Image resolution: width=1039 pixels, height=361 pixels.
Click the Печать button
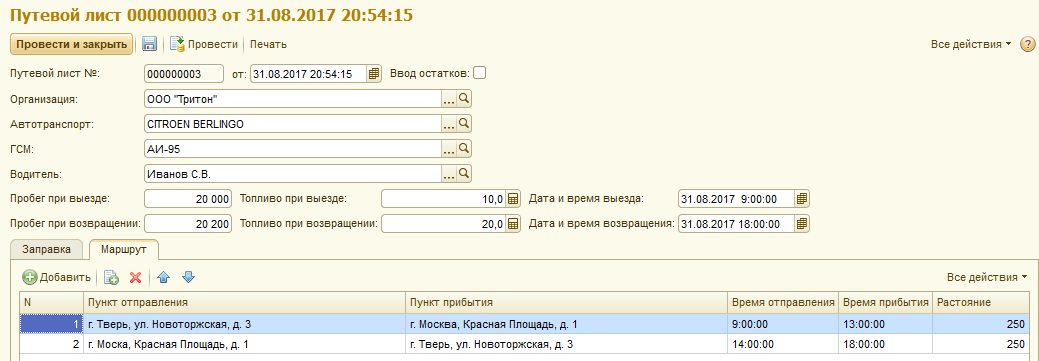click(x=268, y=44)
